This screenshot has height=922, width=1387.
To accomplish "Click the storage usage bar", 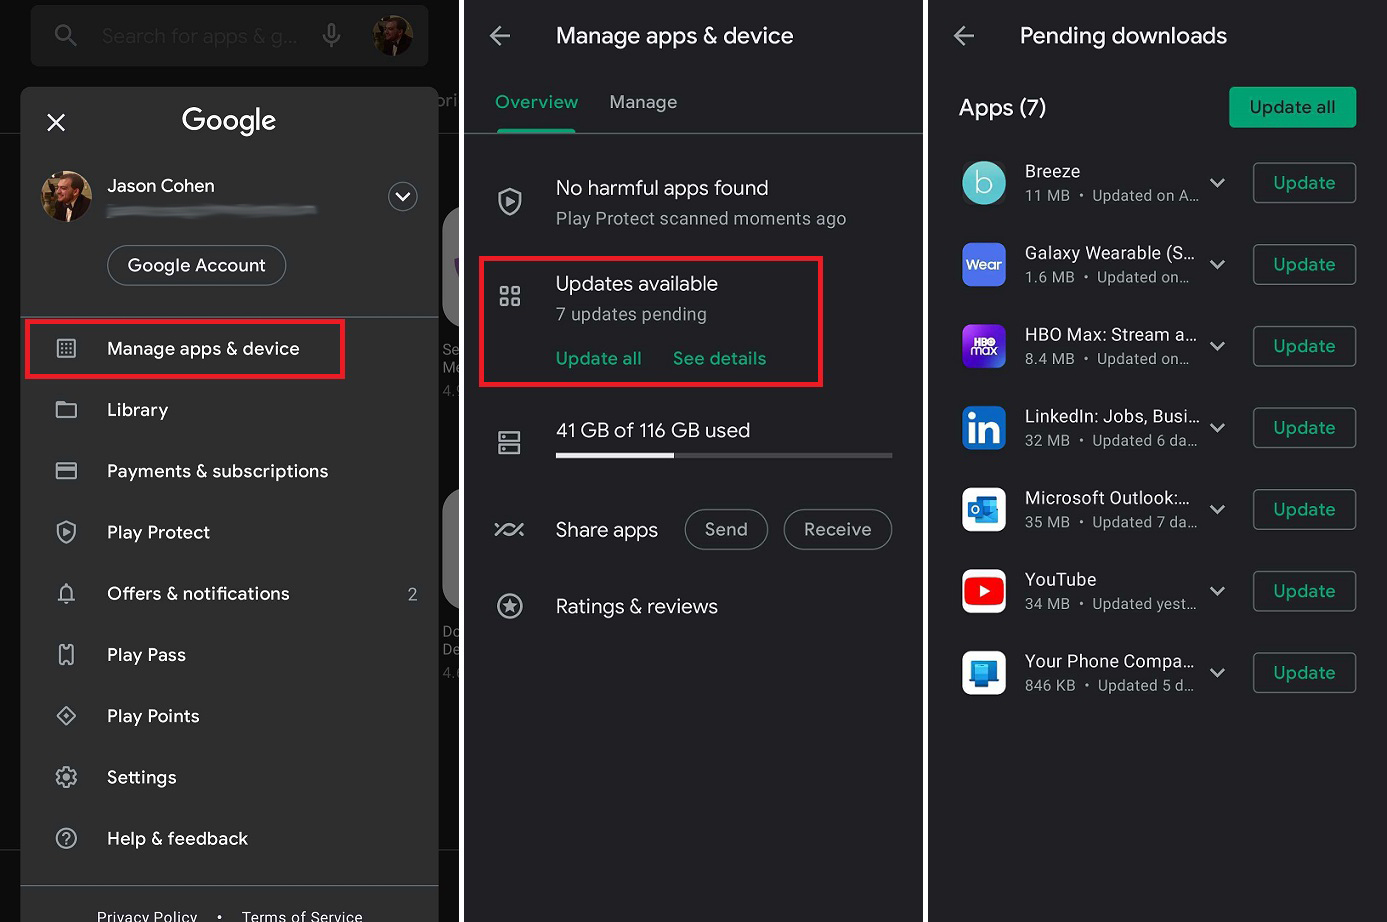I will (x=724, y=455).
